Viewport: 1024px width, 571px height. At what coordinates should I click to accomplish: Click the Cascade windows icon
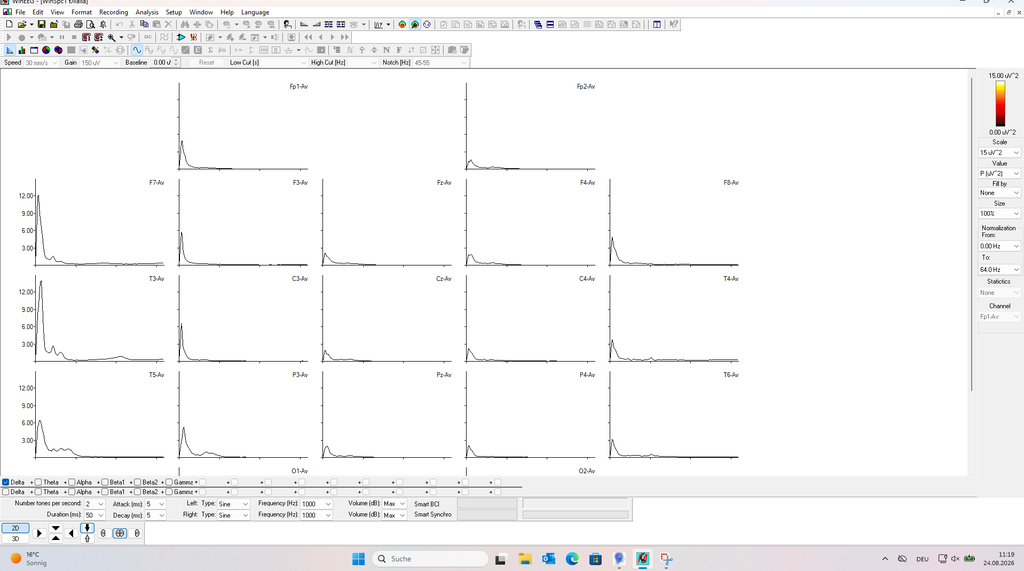(x=537, y=24)
